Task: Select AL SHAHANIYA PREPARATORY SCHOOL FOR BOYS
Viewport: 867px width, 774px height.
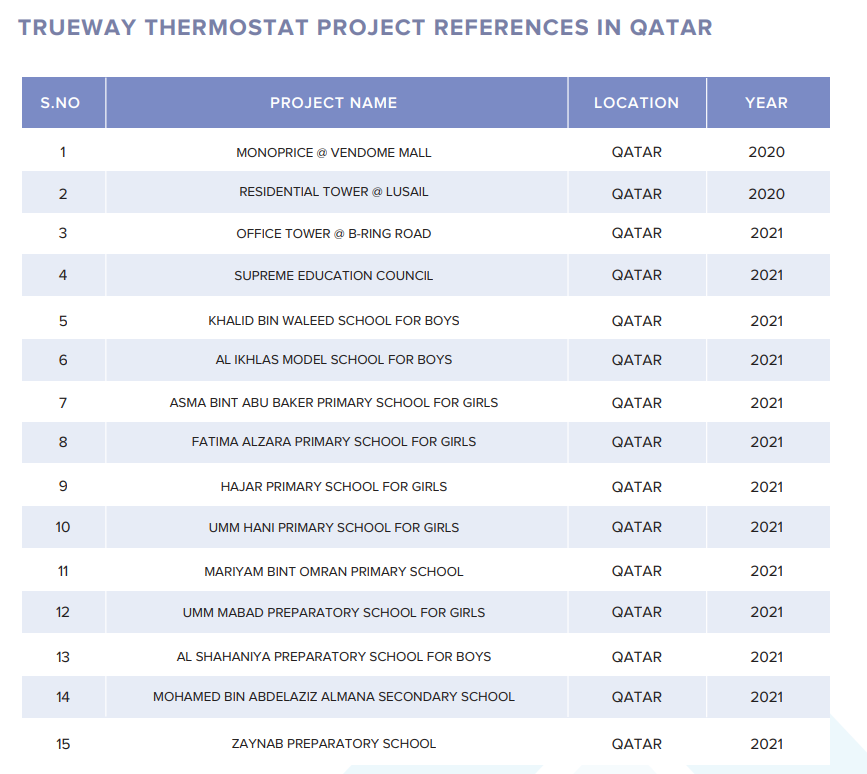Action: pos(333,657)
